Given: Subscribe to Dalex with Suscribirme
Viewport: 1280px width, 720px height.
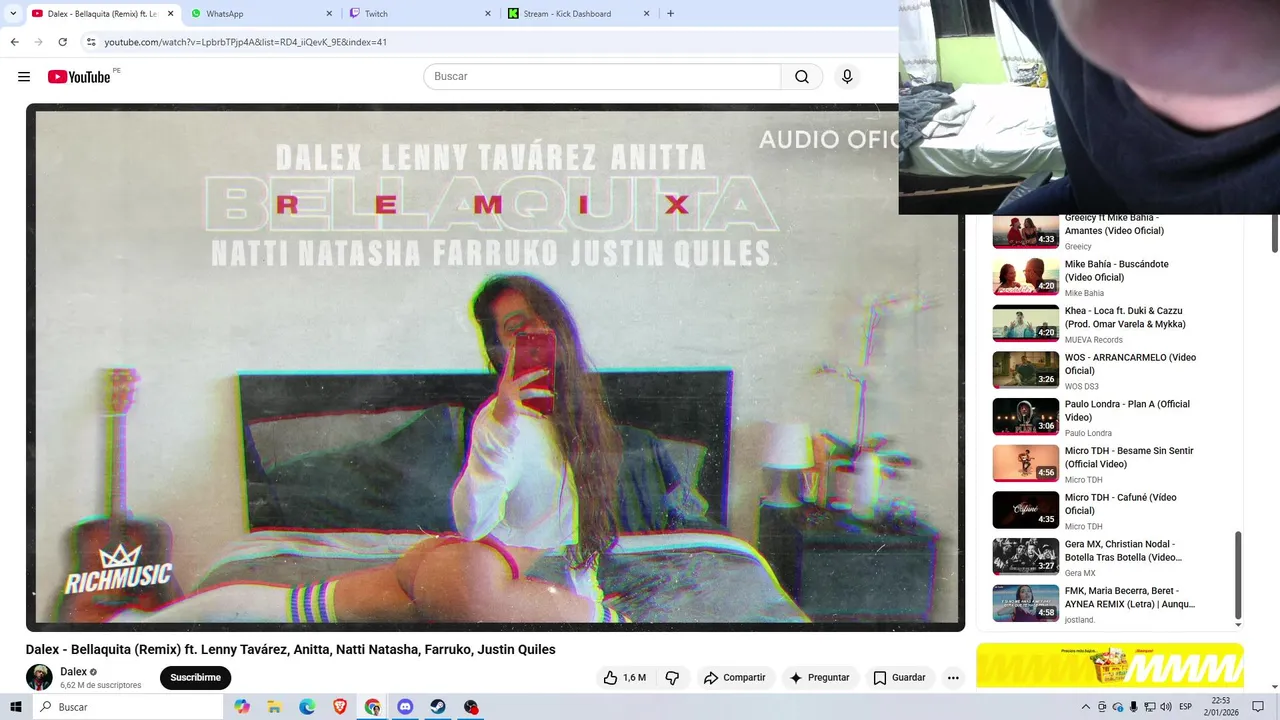Looking at the screenshot, I should click(195, 678).
